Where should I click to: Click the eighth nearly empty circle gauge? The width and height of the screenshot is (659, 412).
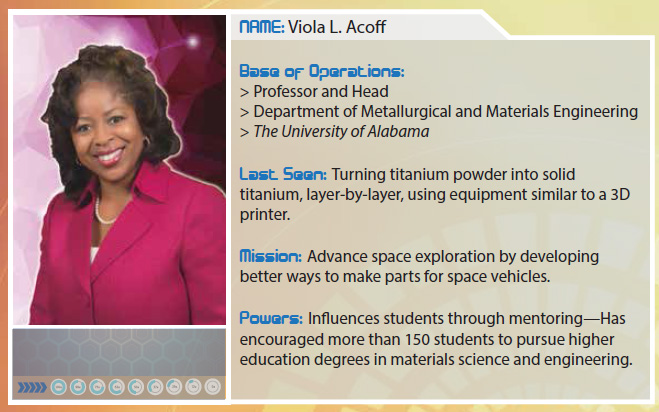click(193, 387)
